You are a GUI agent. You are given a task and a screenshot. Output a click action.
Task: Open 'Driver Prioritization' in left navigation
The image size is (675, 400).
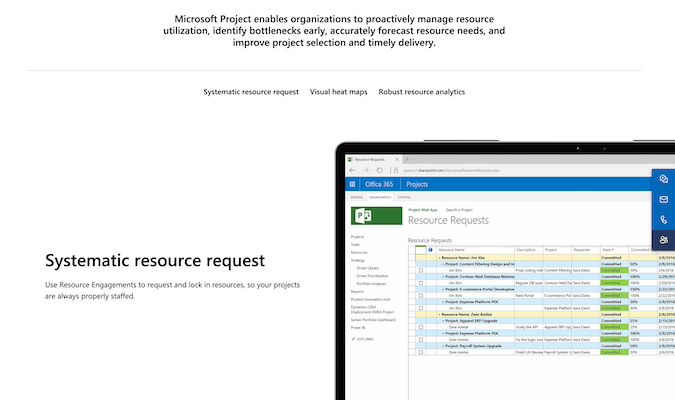coord(372,276)
